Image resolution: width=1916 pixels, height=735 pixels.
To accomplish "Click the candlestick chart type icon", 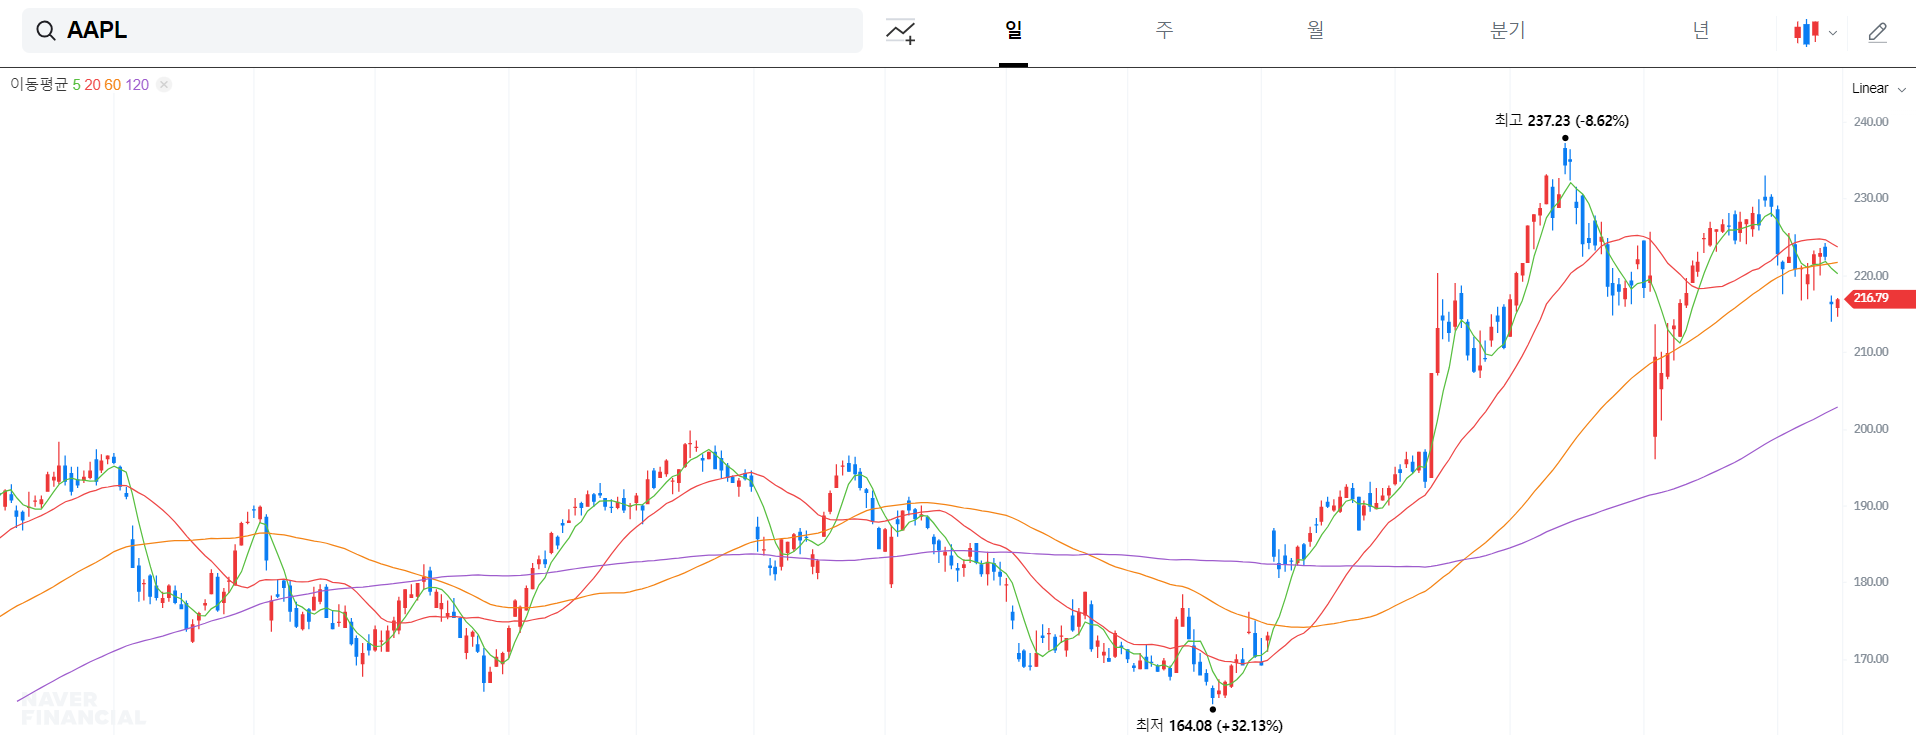I will tap(1806, 32).
